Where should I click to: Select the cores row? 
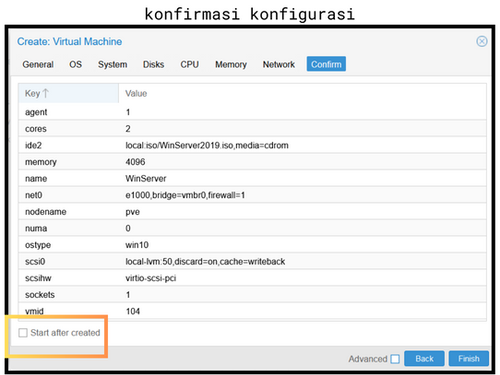[x=252, y=129]
